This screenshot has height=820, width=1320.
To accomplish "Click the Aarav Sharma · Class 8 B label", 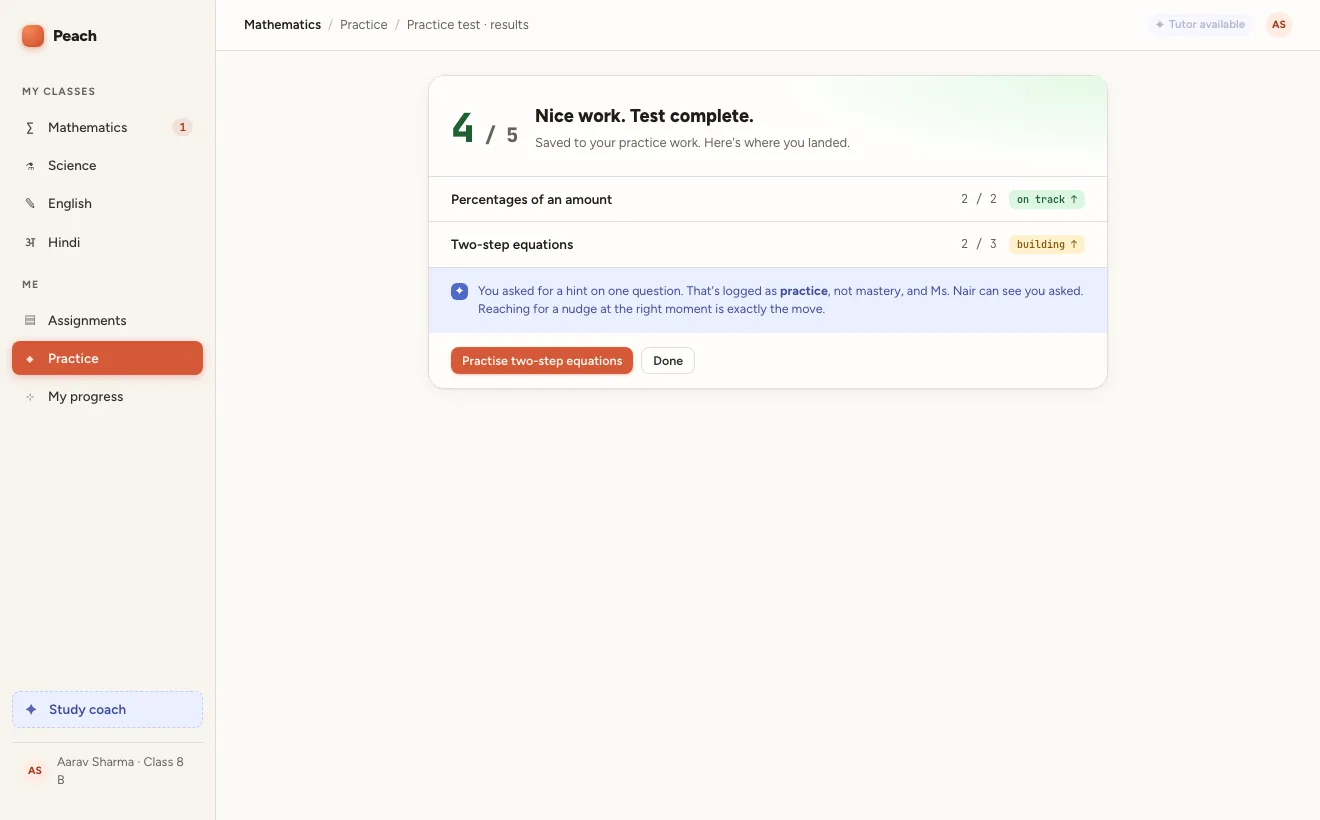I will [120, 771].
